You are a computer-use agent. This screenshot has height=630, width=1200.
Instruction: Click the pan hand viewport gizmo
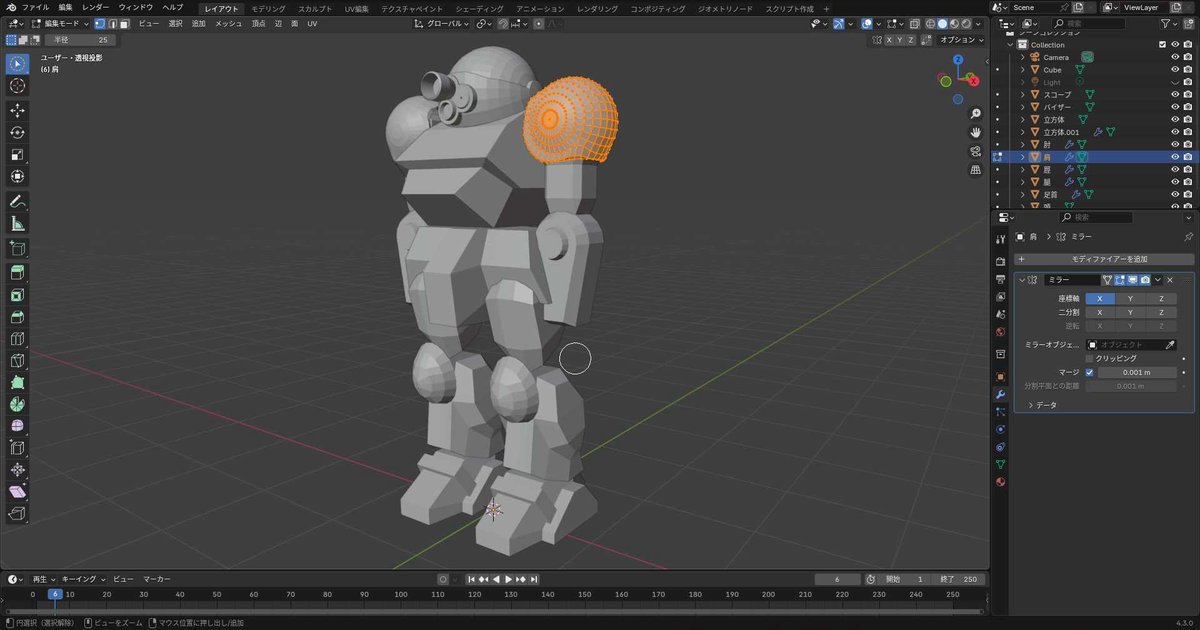(x=976, y=132)
